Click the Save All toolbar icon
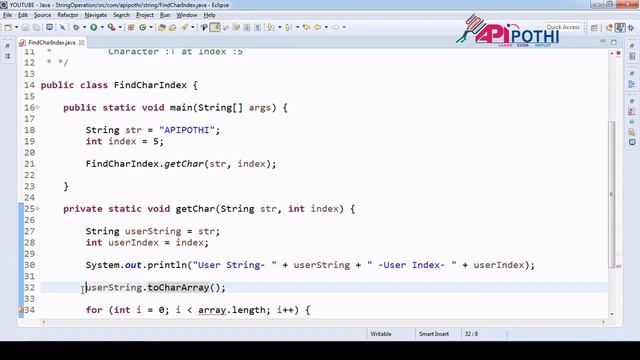Screen dimensions: 640x360 [36, 27]
